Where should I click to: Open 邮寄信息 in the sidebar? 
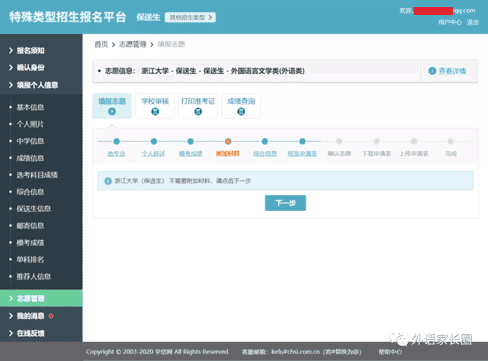[x=30, y=226]
